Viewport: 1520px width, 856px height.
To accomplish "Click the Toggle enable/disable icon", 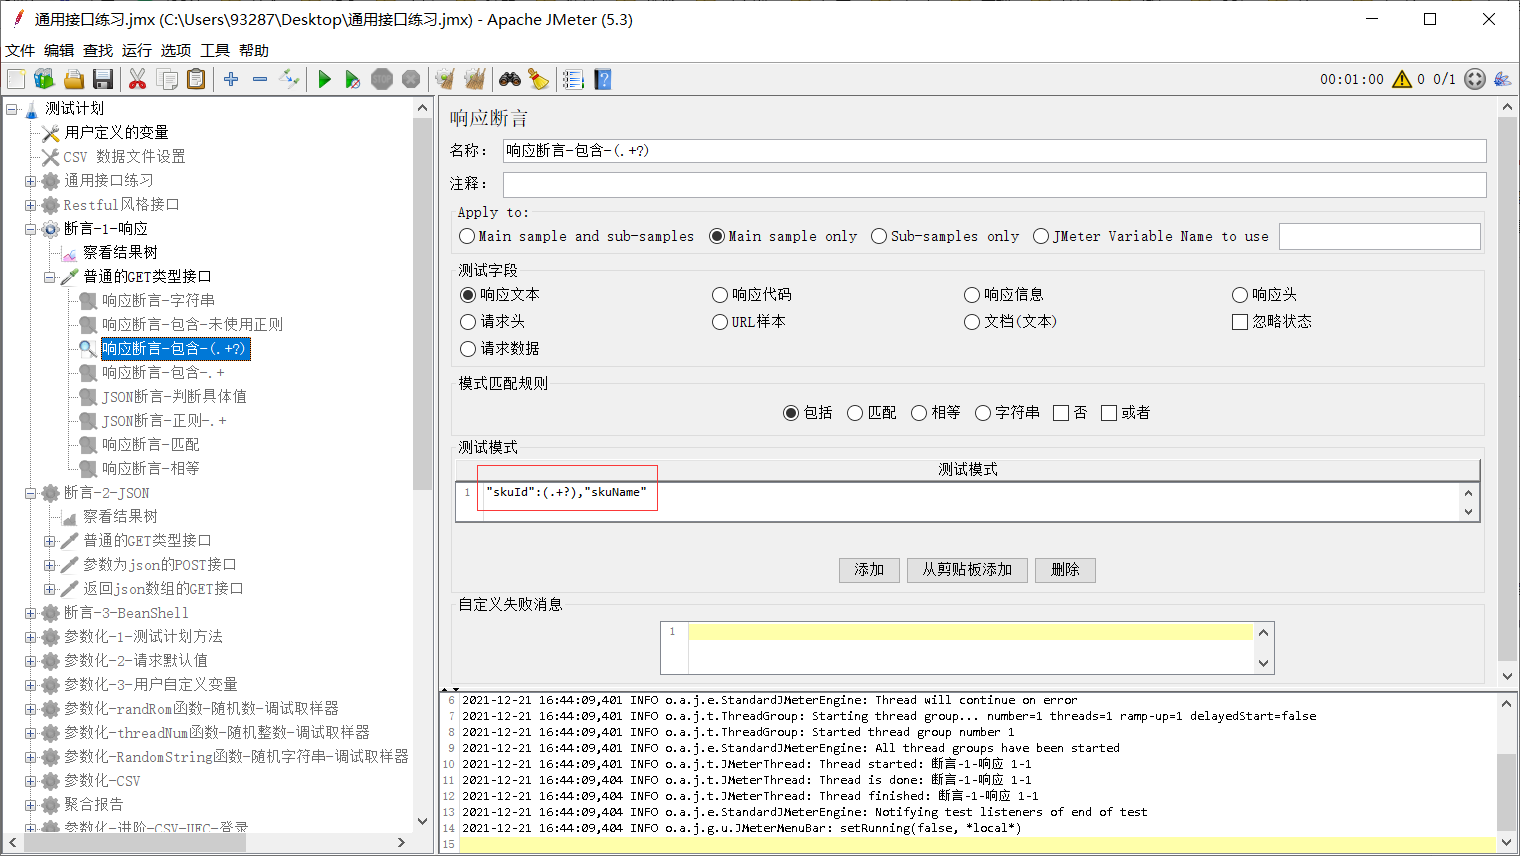I will (x=289, y=79).
